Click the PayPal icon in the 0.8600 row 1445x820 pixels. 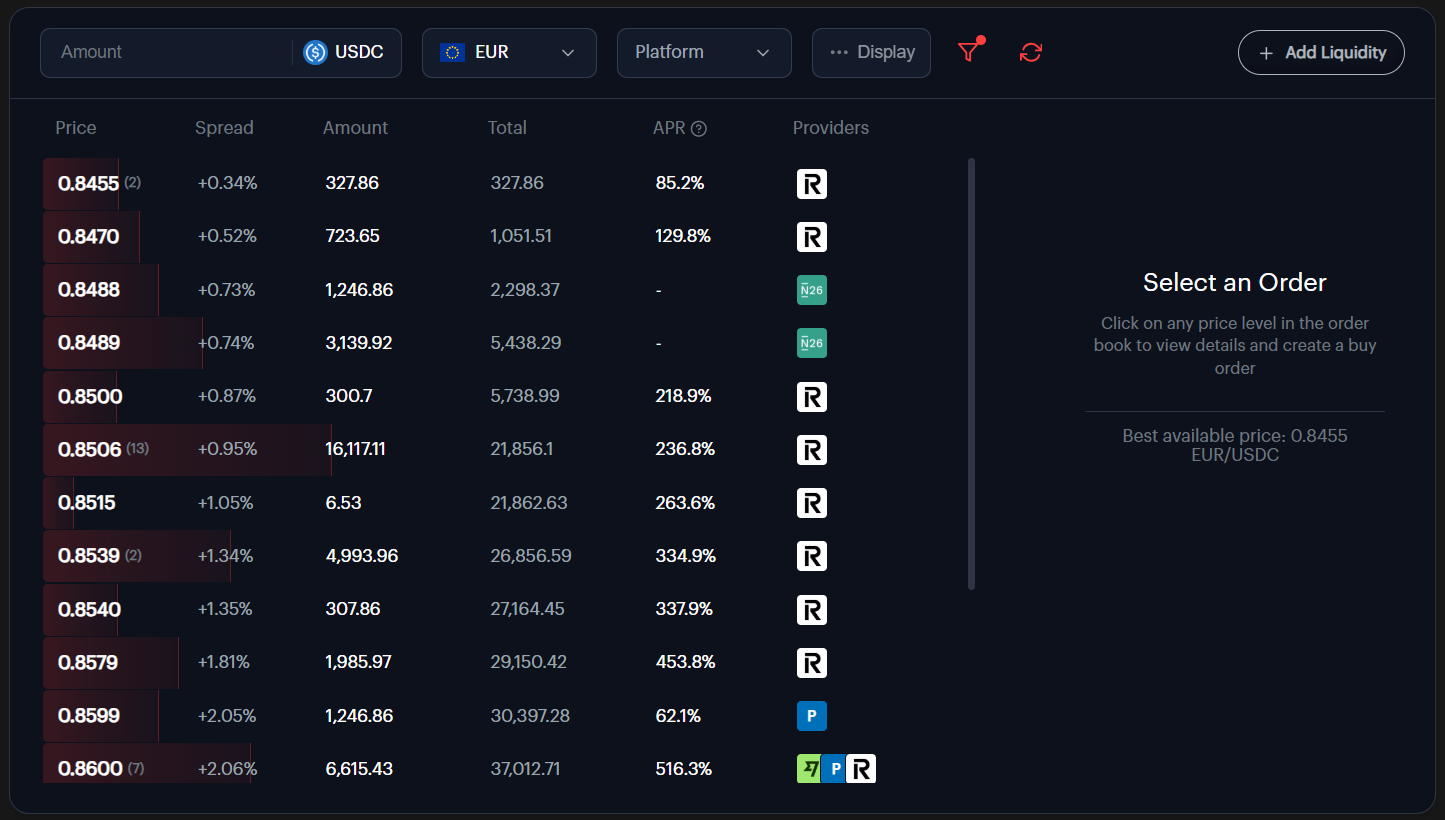pyautogui.click(x=834, y=769)
